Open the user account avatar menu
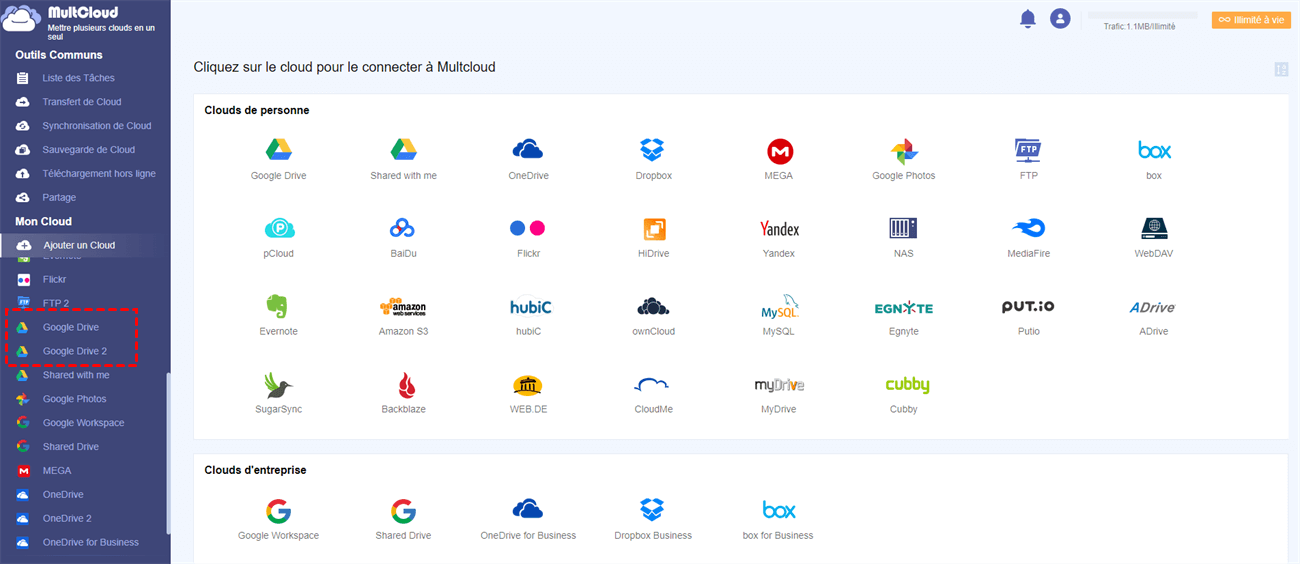Screen dimensions: 1300x564 point(1060,19)
